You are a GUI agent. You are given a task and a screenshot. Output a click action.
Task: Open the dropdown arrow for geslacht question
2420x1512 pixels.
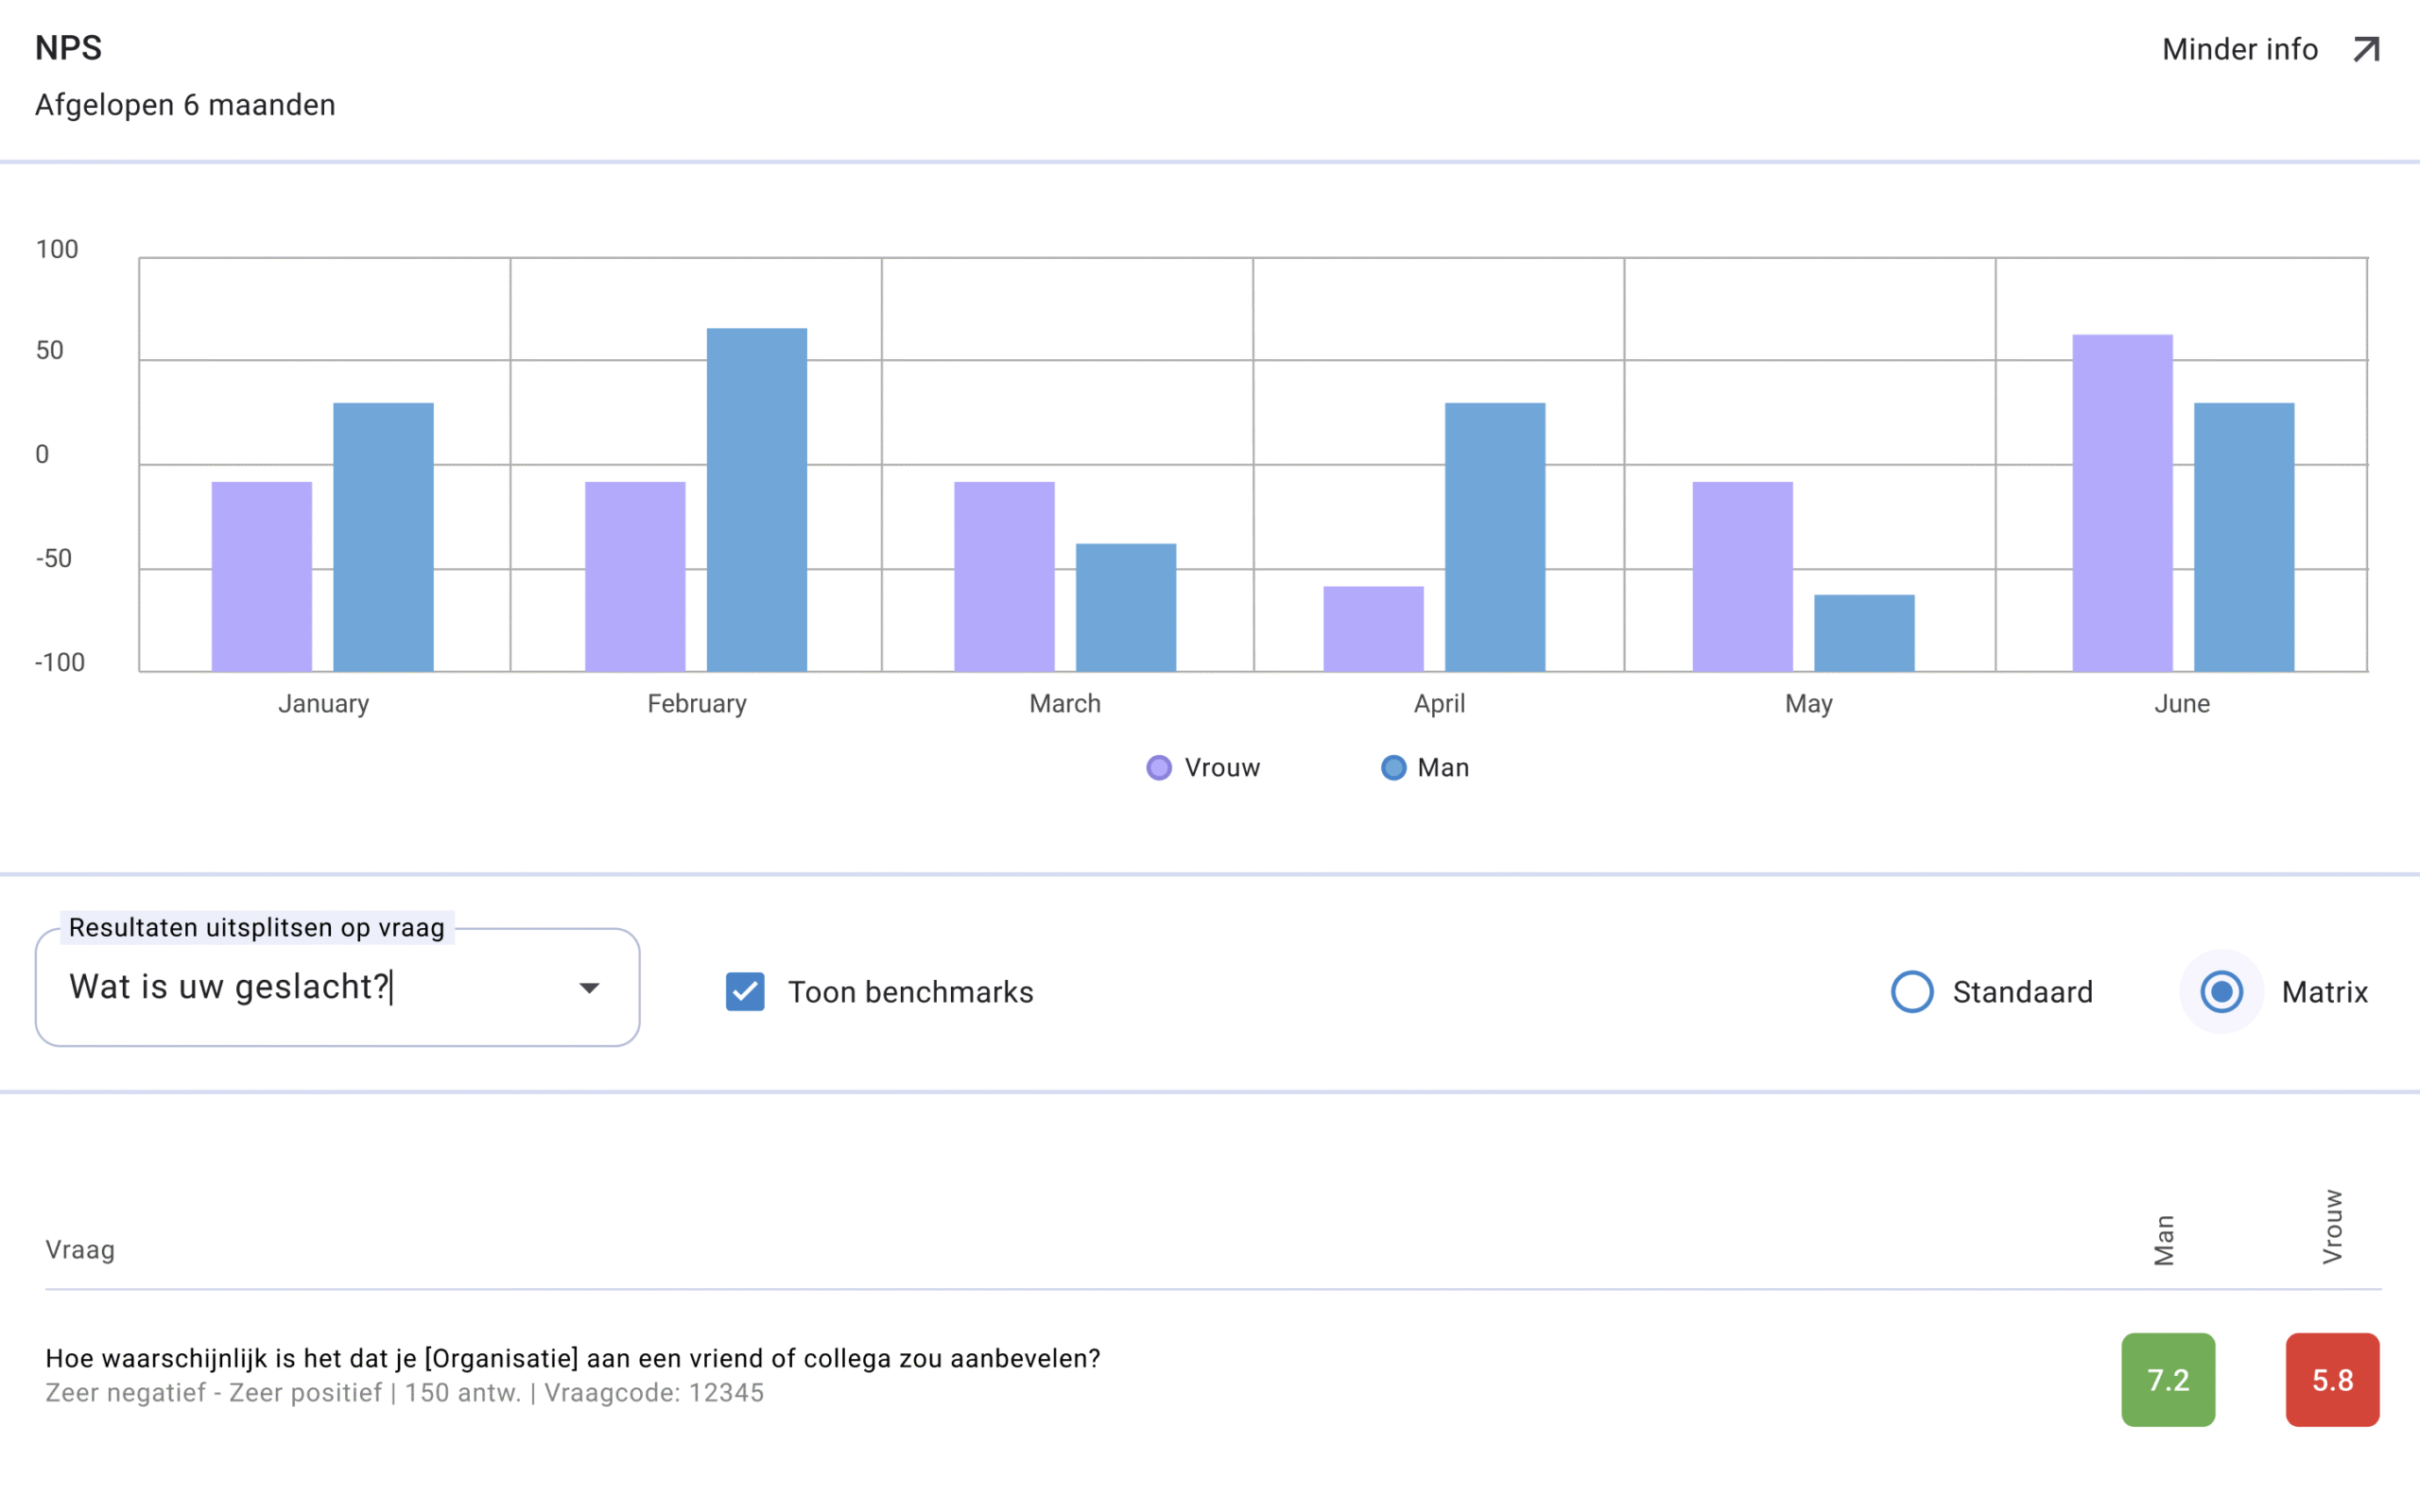point(589,988)
